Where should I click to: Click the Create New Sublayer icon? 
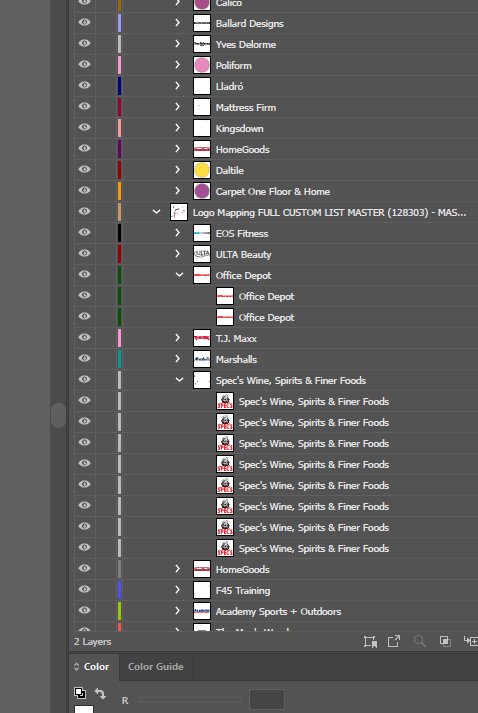click(470, 641)
